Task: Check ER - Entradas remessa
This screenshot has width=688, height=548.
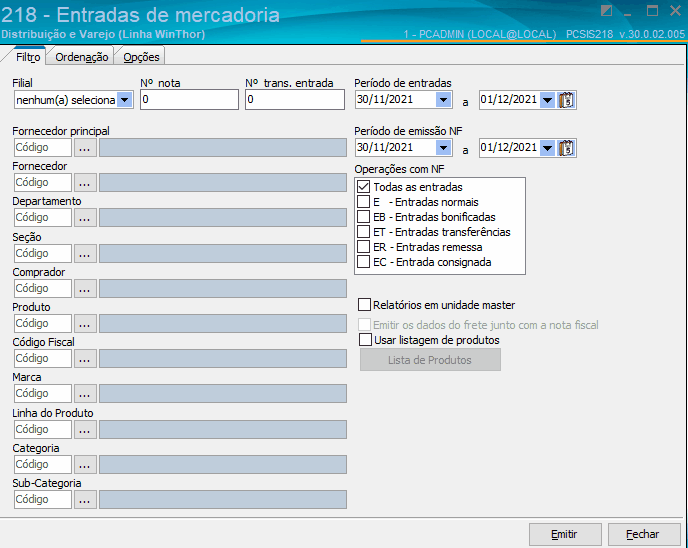Action: (363, 247)
